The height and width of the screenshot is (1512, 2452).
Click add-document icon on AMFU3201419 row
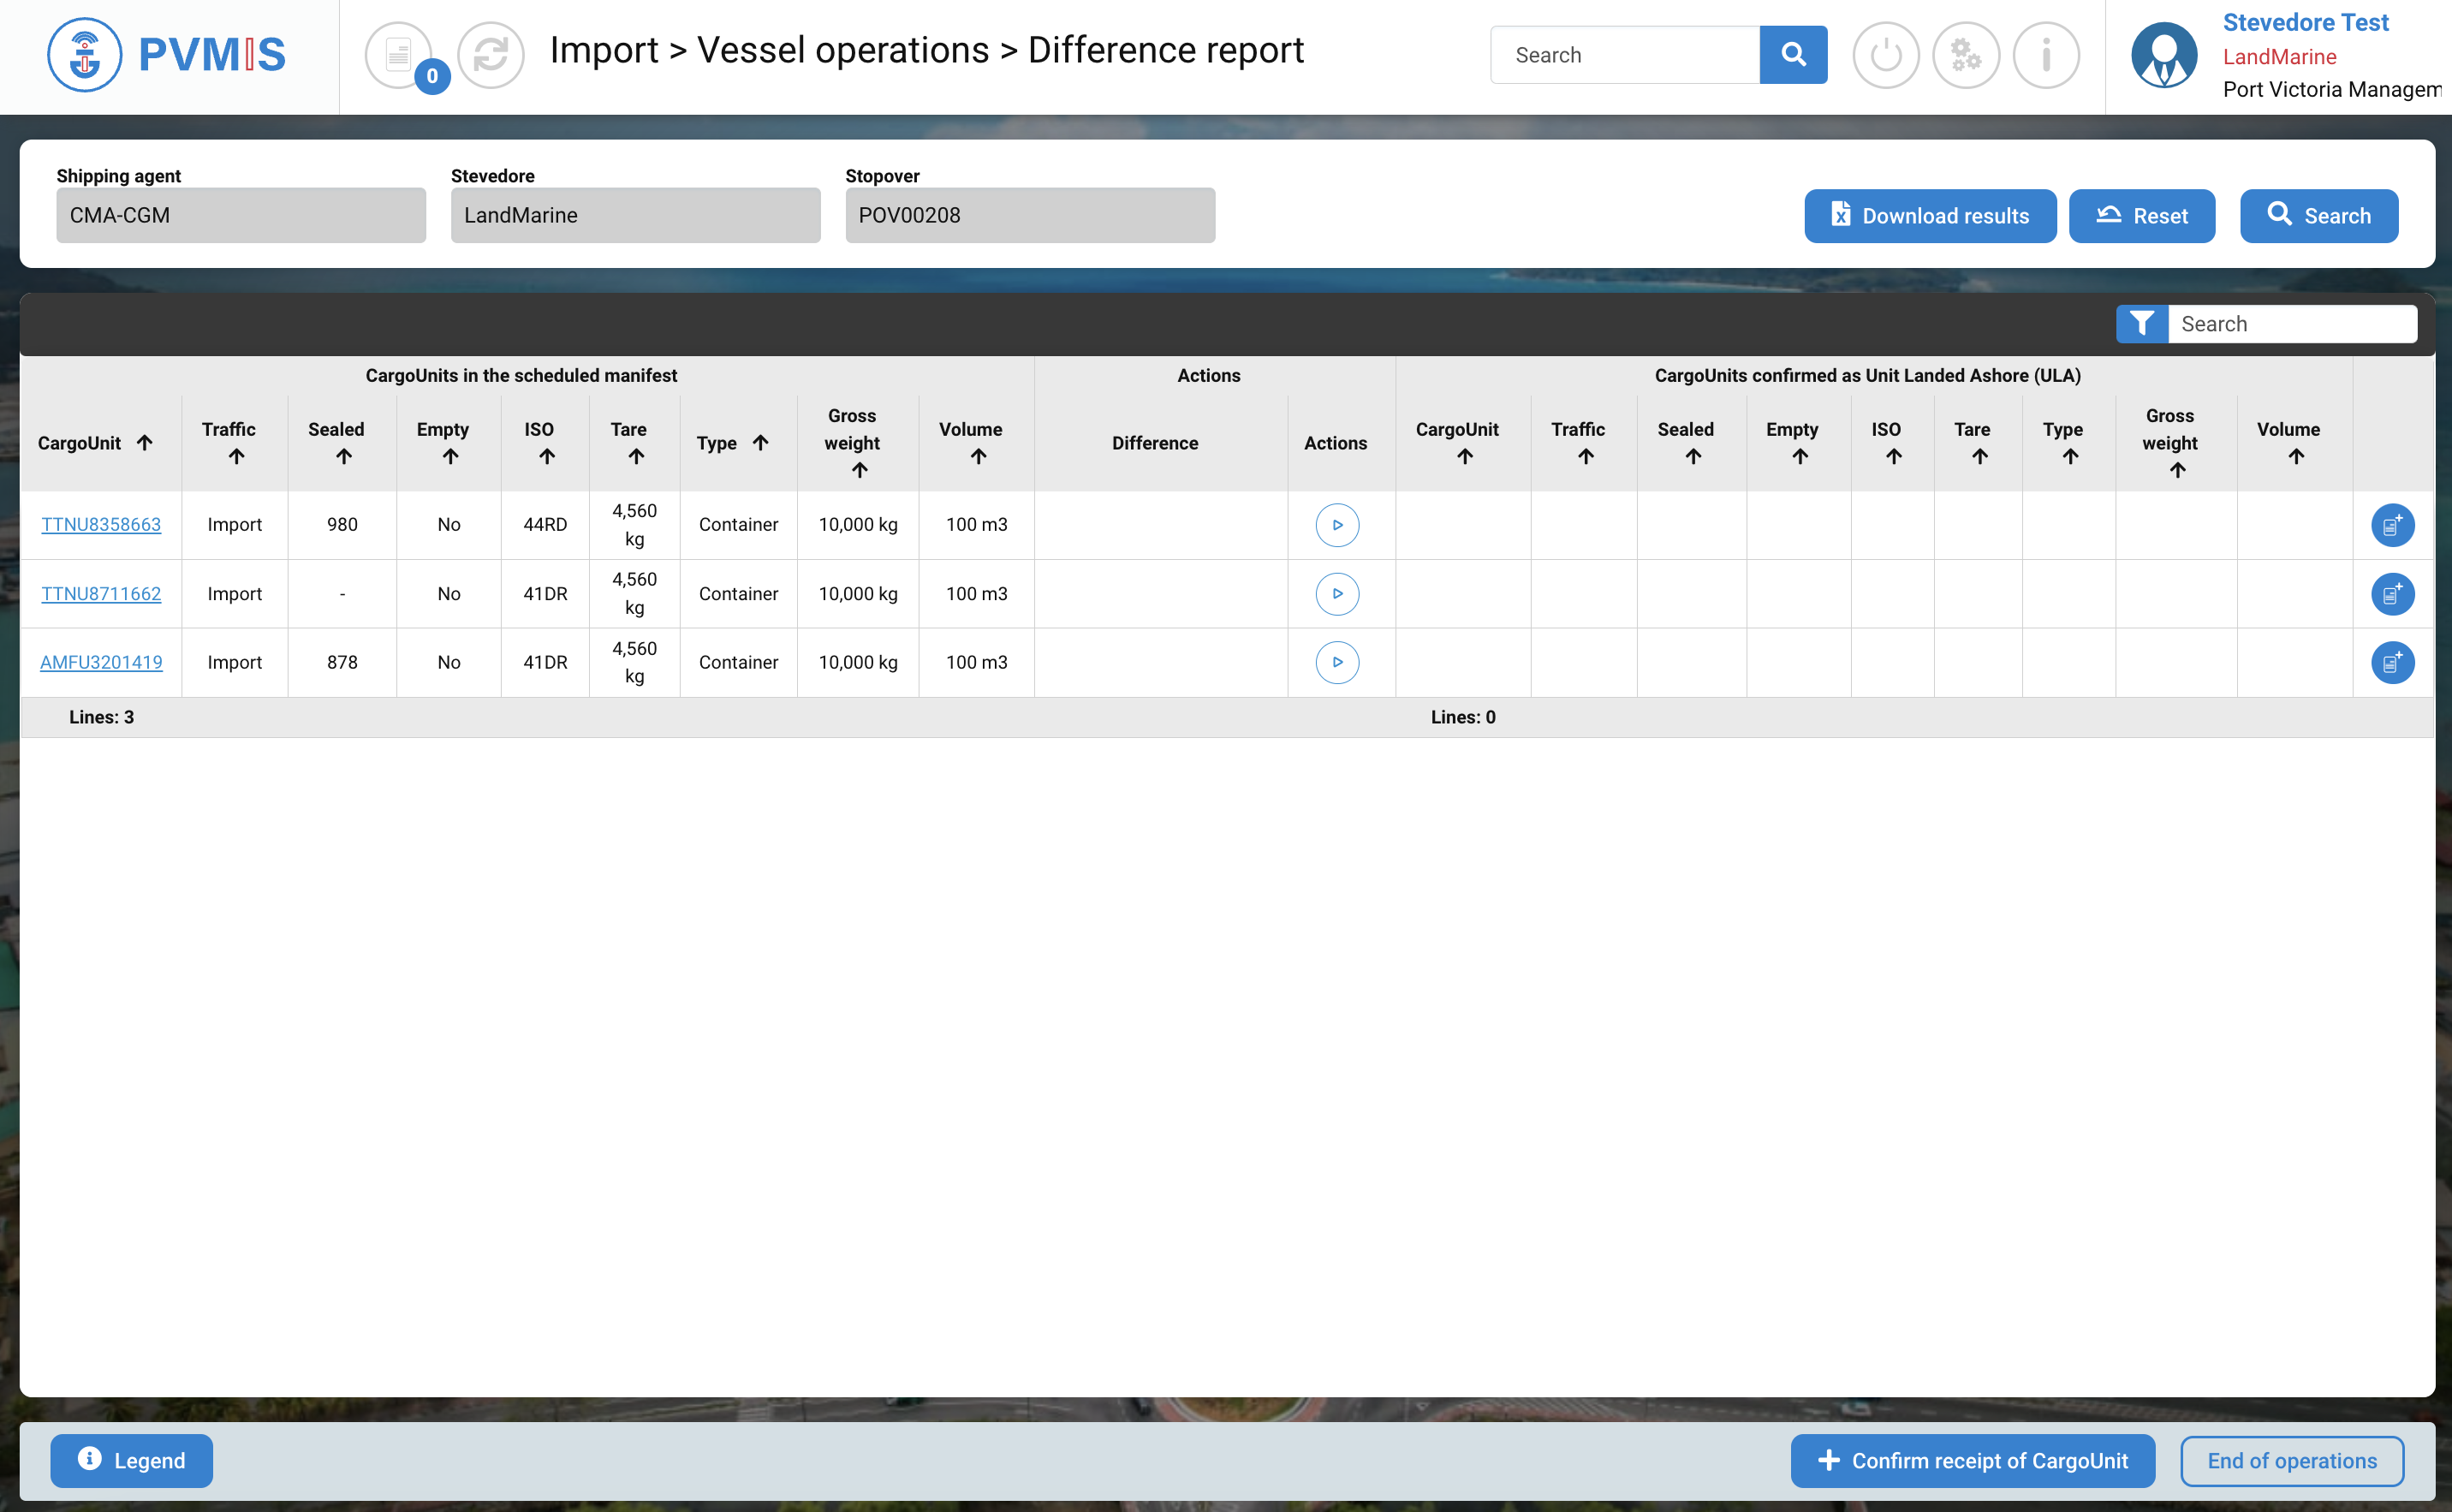[2392, 663]
